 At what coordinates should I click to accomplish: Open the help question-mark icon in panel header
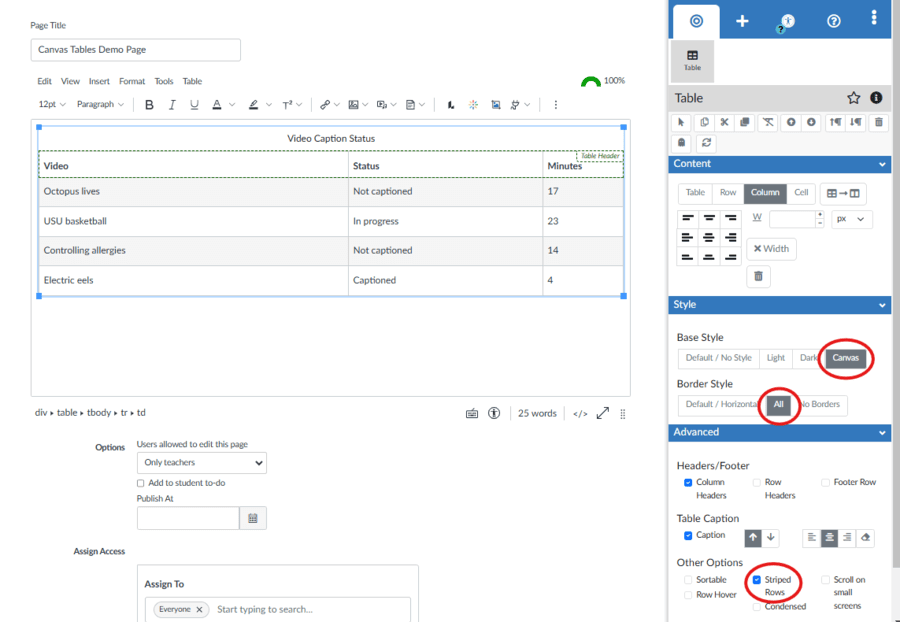point(833,21)
